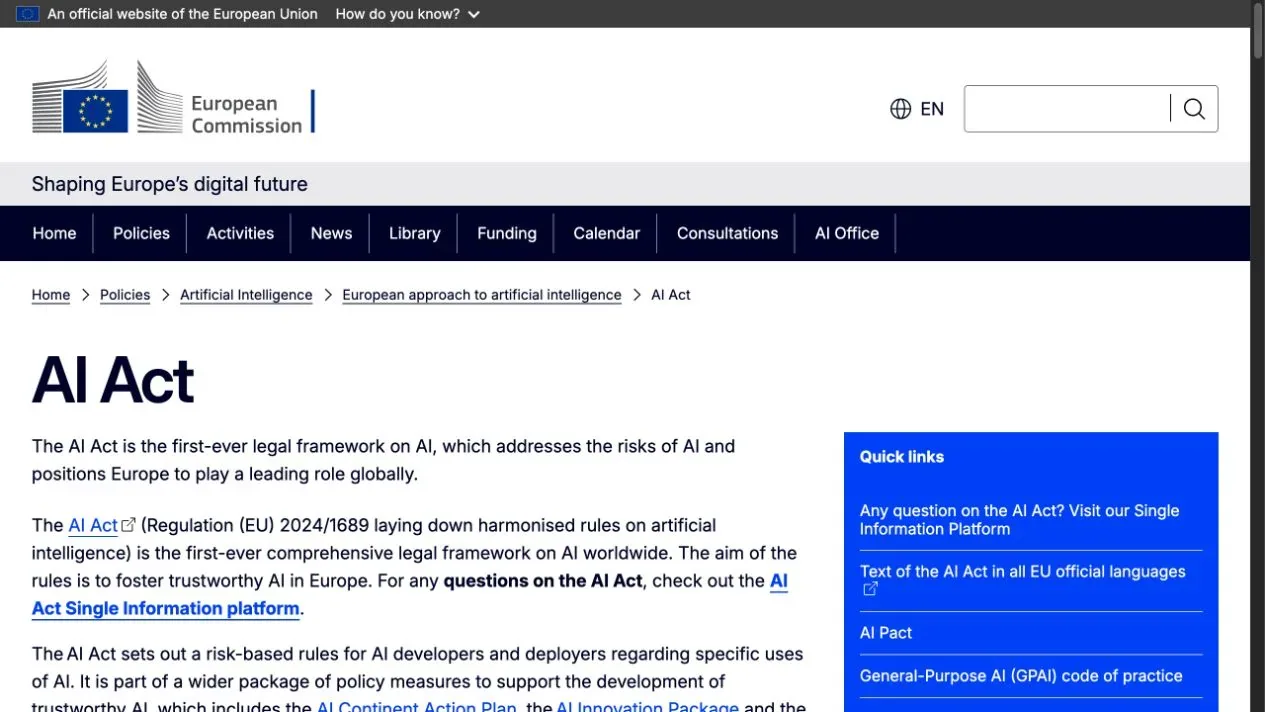Open the News menu item
Screen dimensions: 1265x712
click(331, 233)
